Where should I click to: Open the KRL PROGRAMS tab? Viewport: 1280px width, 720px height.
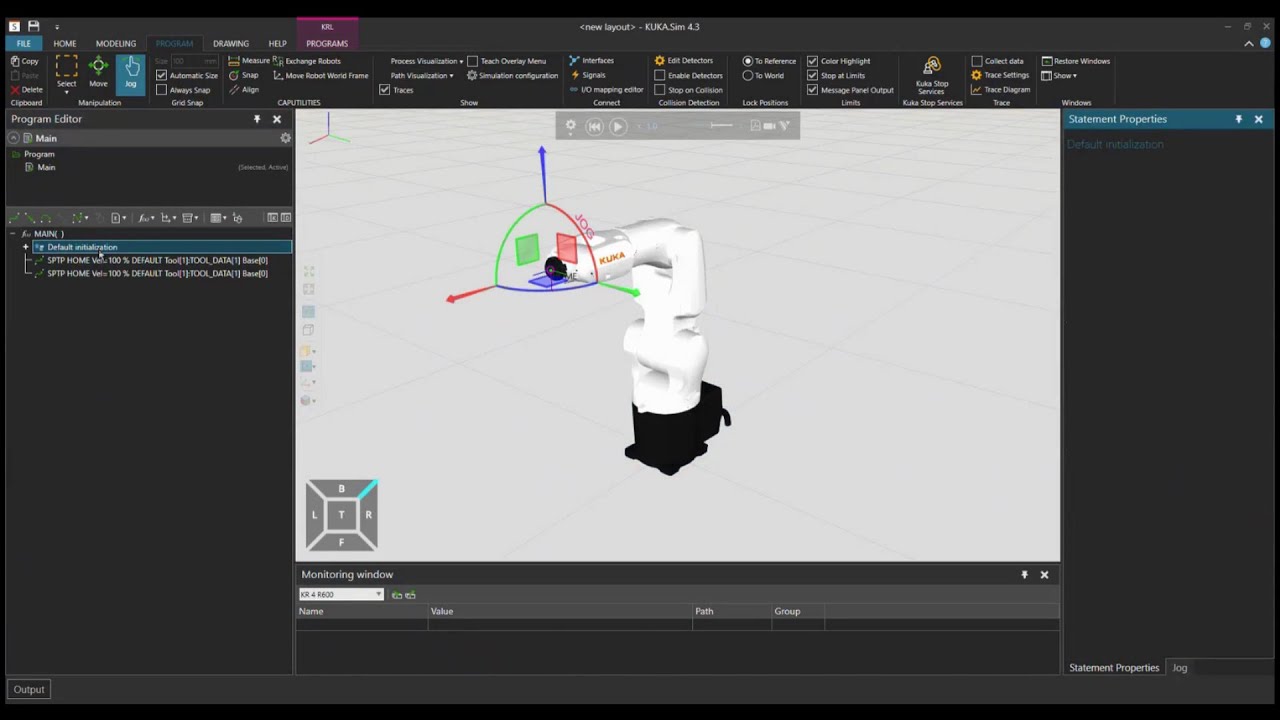point(327,44)
